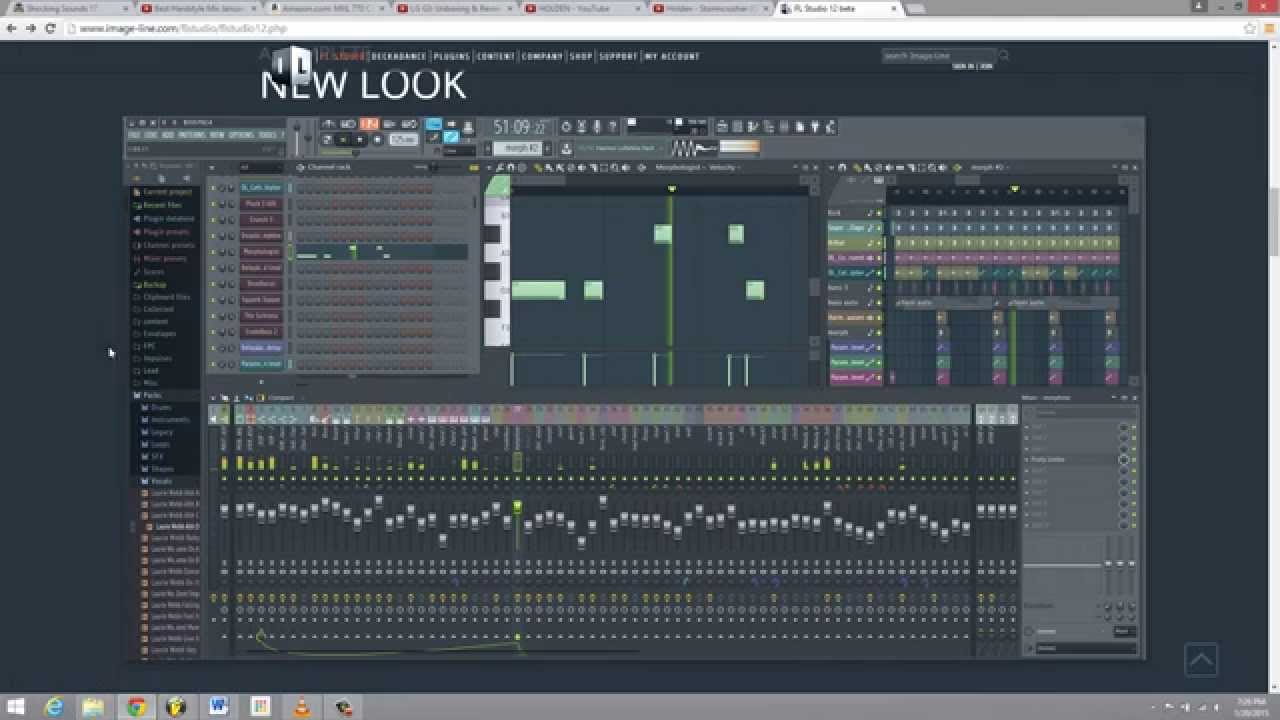This screenshot has width=1280, height=720.
Task: Open the PATTERNS menu in FL Studio
Action: point(190,134)
